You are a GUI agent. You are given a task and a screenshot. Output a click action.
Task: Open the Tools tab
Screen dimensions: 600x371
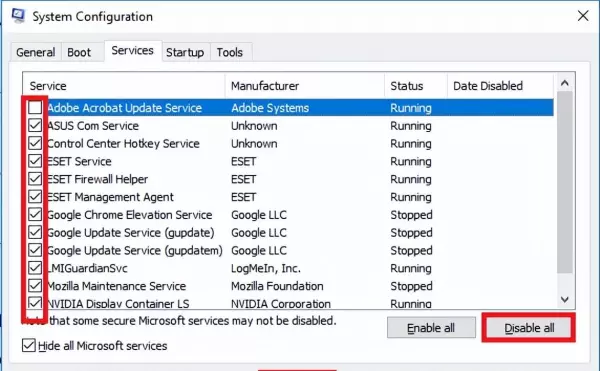coord(230,52)
